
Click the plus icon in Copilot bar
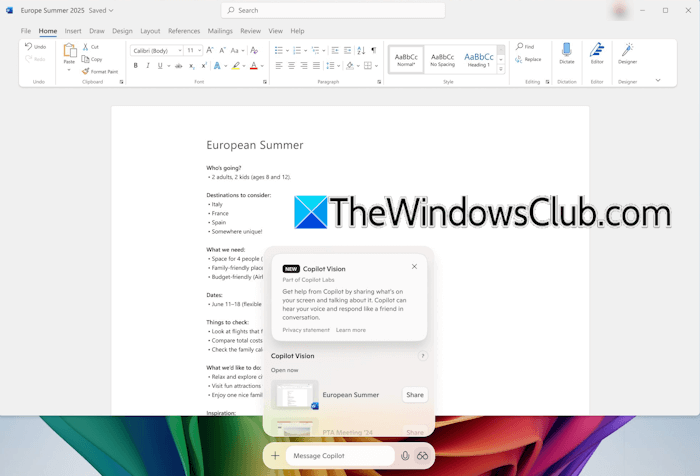tap(275, 455)
